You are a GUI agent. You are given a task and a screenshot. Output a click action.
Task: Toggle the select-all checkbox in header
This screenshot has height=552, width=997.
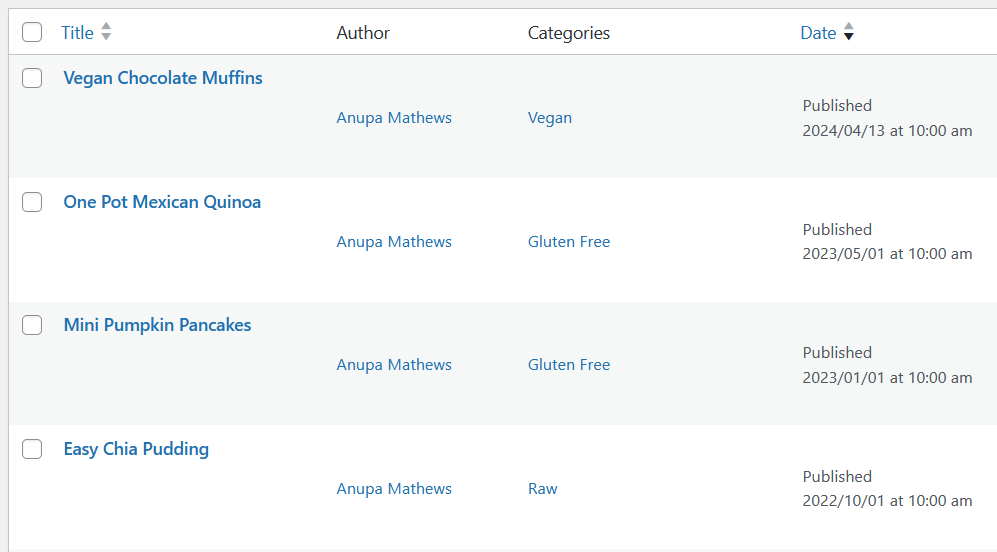(x=32, y=32)
